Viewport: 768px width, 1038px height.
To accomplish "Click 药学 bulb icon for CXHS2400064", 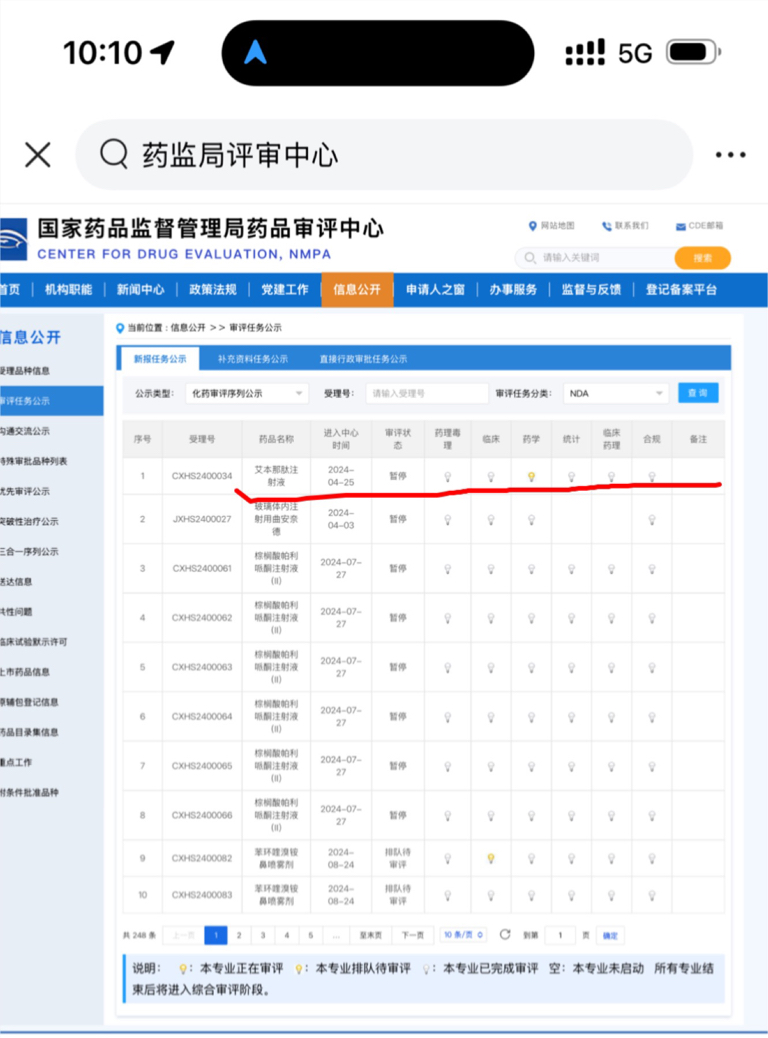I will [x=531, y=717].
